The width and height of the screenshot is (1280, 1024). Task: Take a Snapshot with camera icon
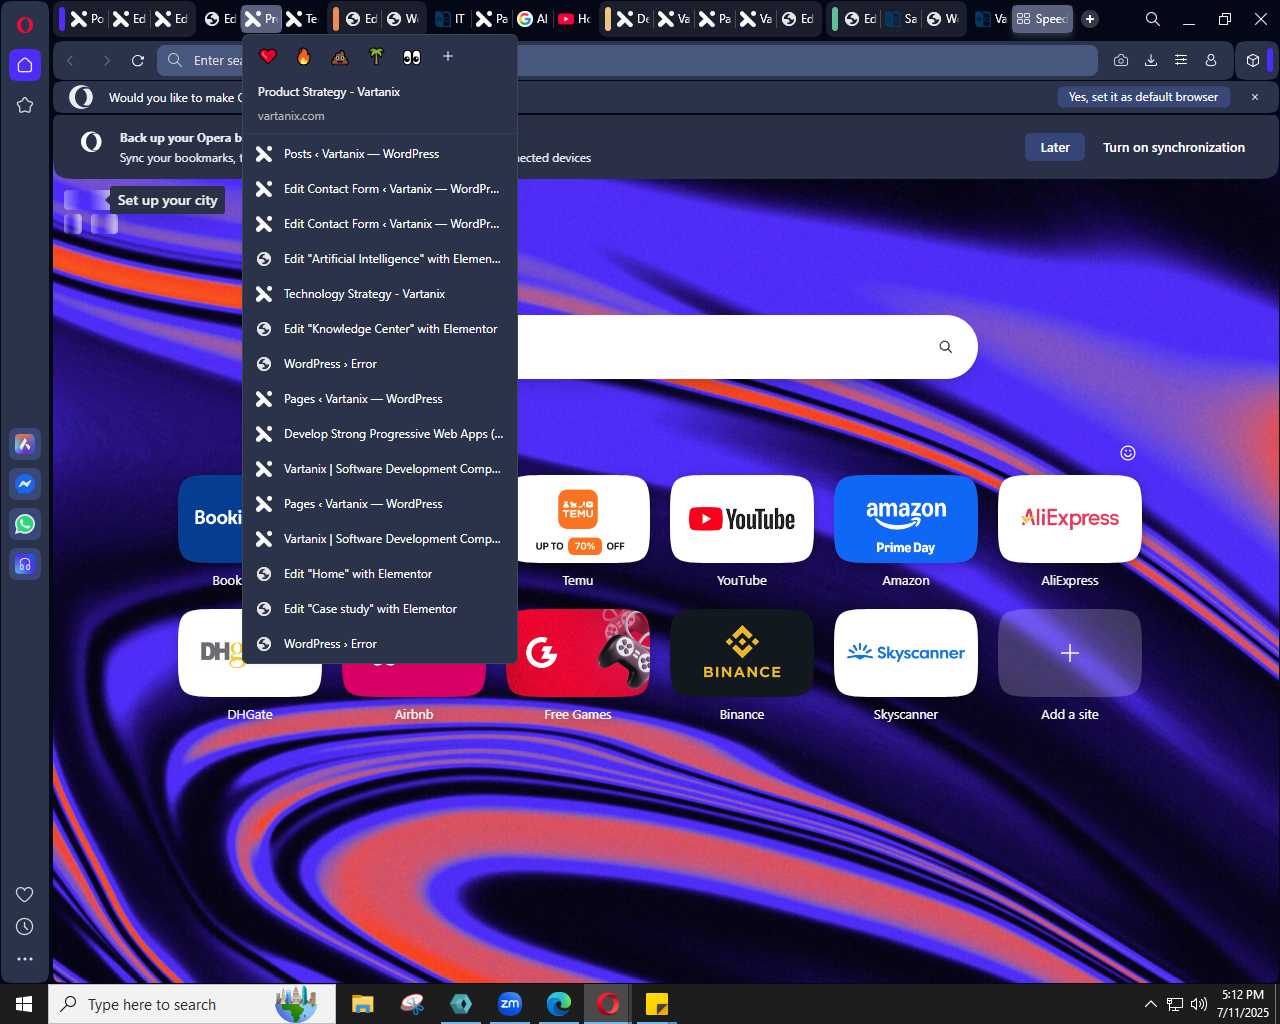tap(1121, 60)
